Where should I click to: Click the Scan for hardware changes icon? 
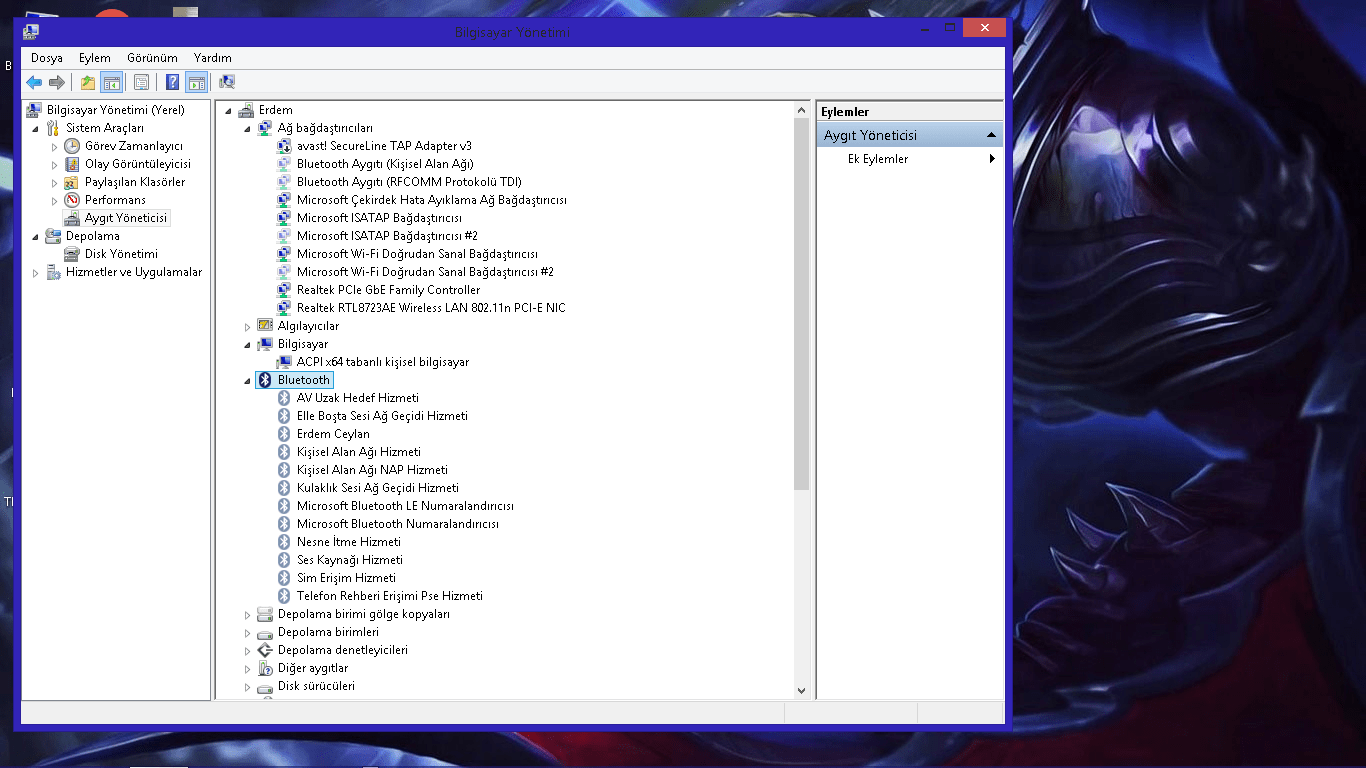tap(227, 82)
